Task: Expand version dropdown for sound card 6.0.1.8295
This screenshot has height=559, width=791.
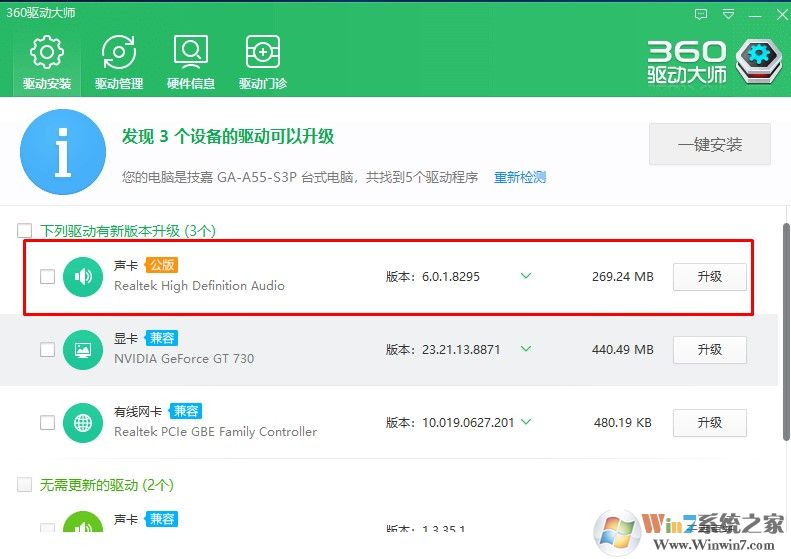Action: [x=526, y=276]
